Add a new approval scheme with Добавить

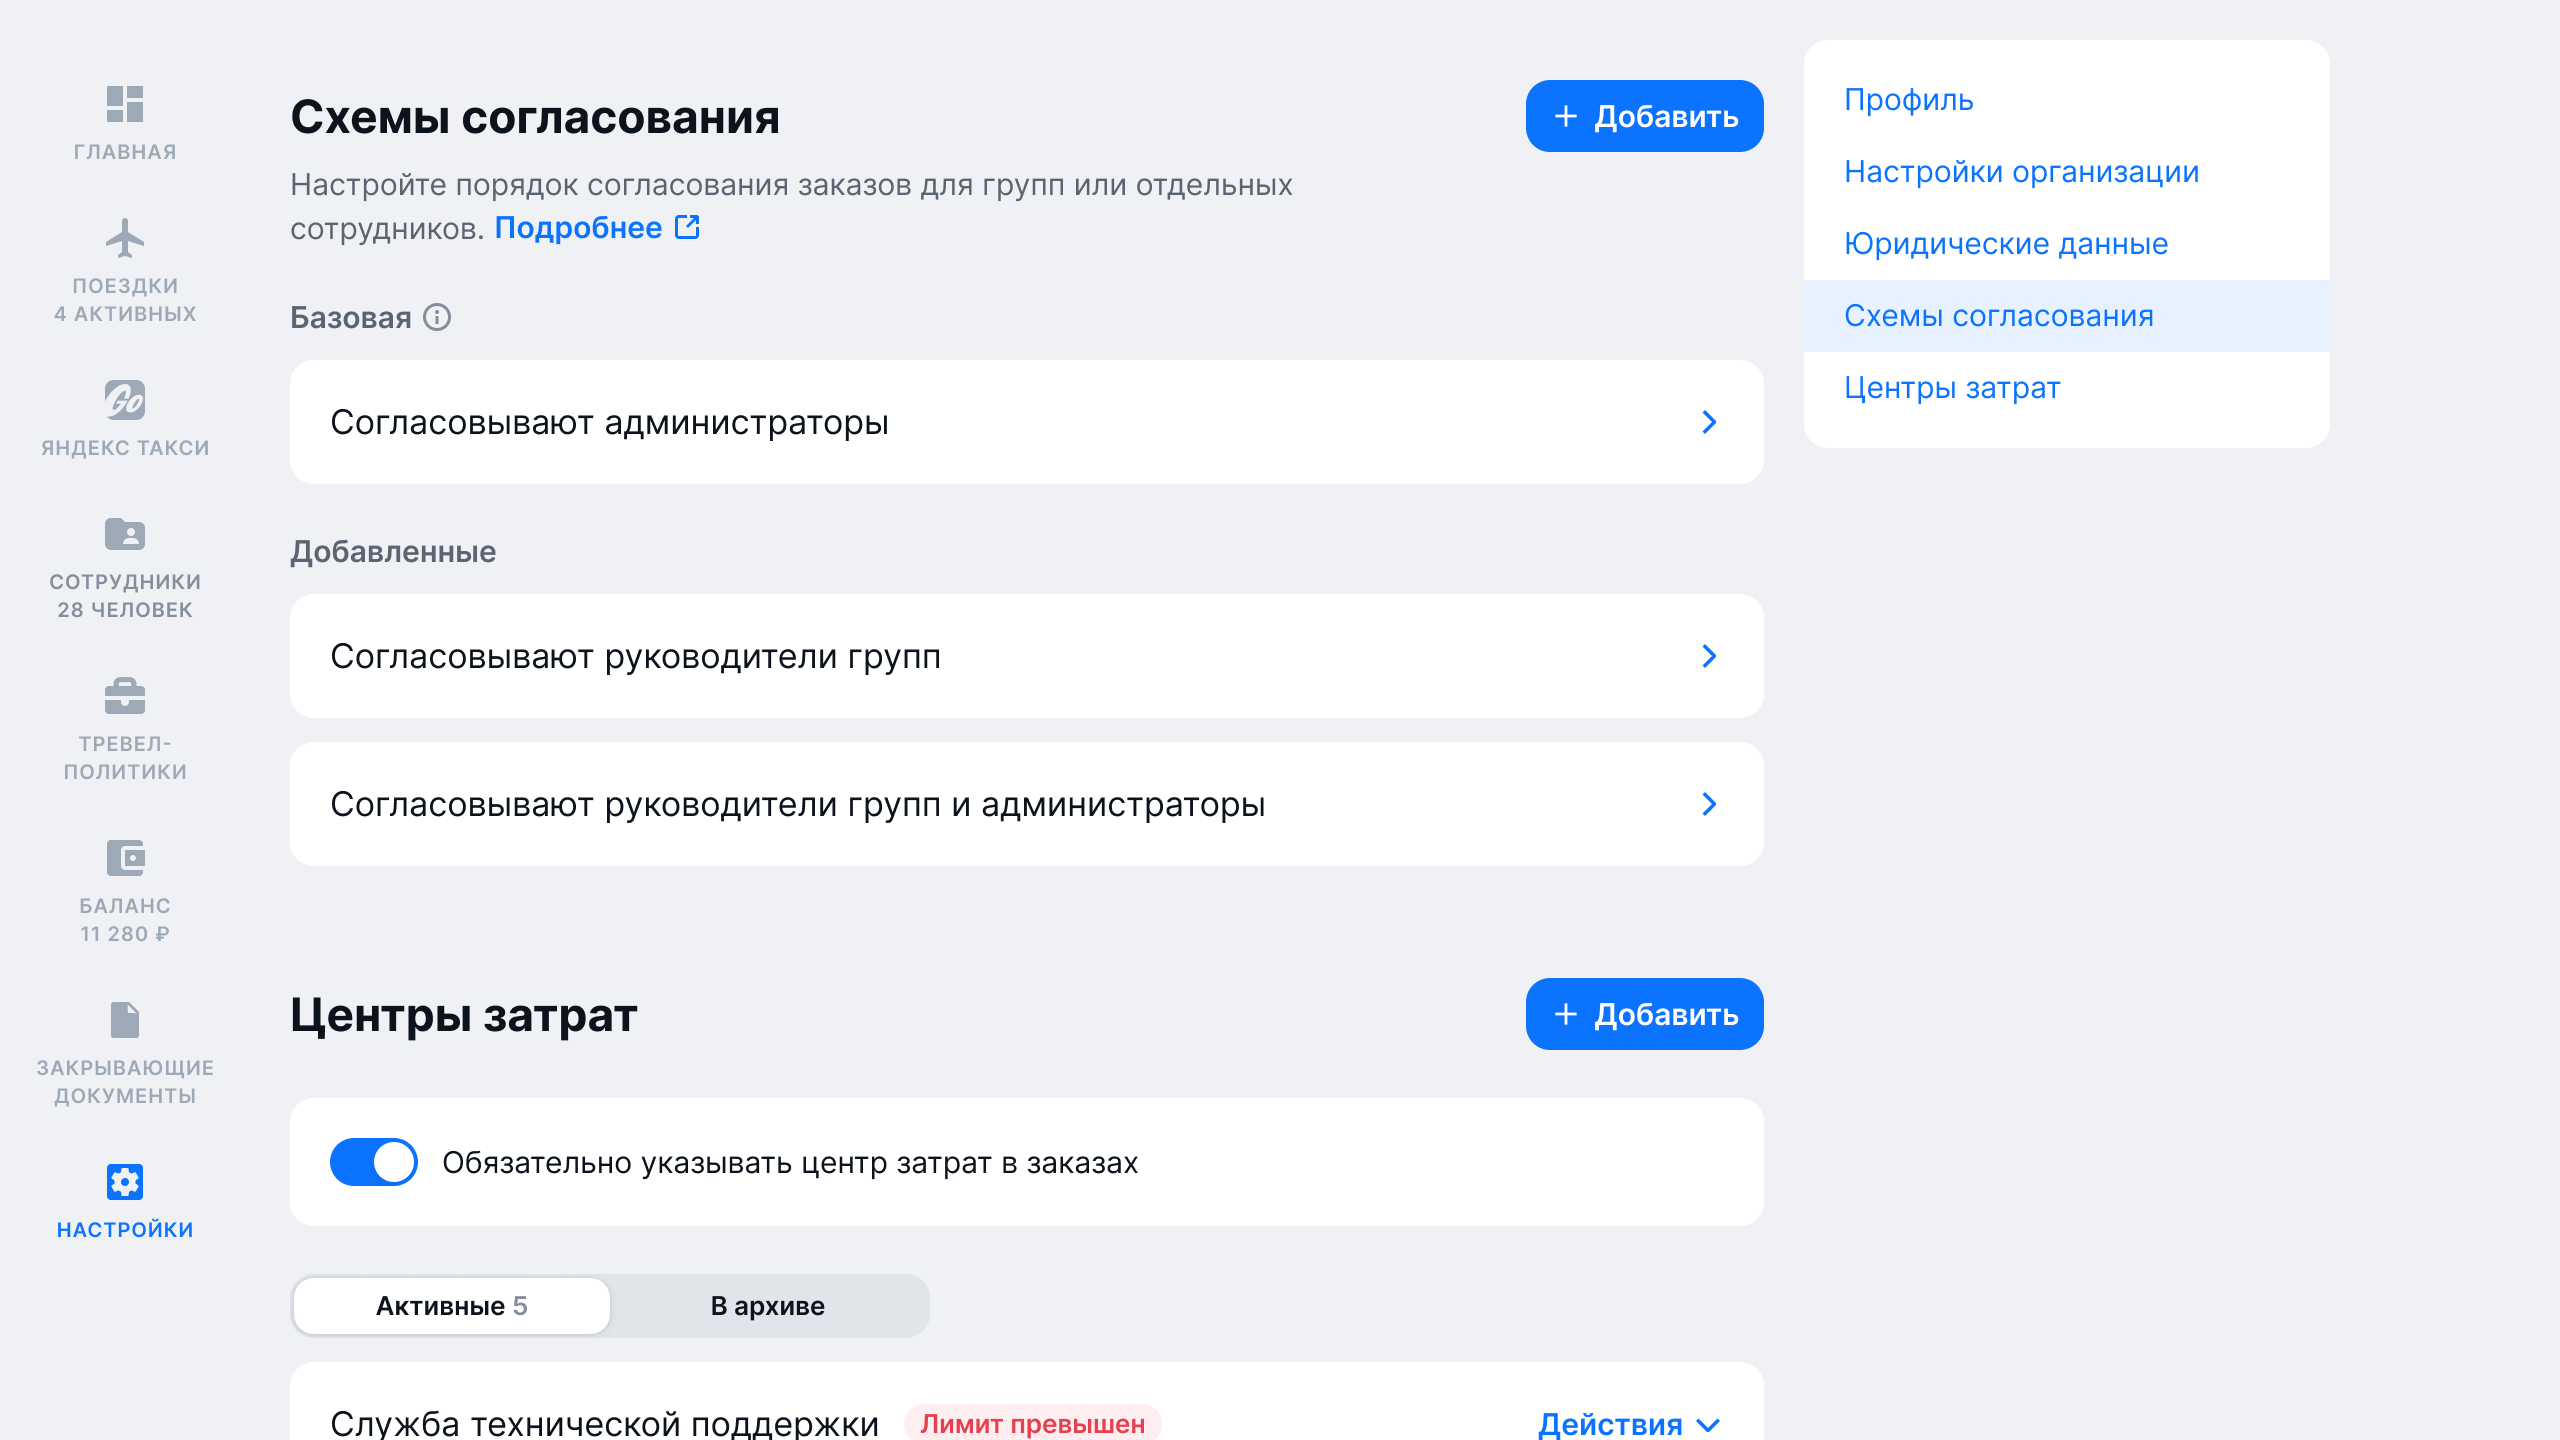click(x=1644, y=116)
